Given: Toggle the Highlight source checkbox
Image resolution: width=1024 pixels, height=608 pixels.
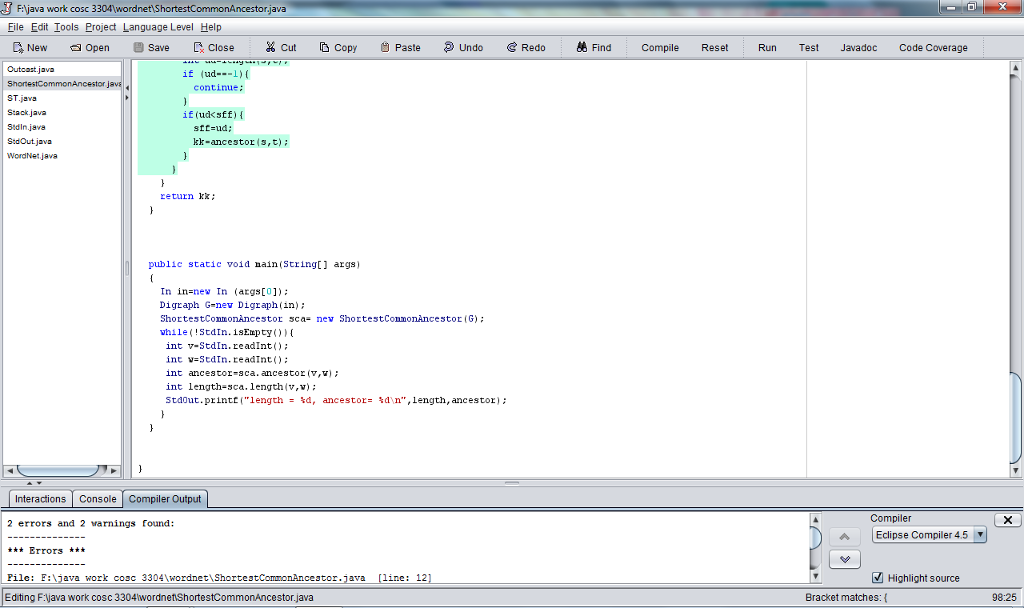Looking at the screenshot, I should coord(878,577).
